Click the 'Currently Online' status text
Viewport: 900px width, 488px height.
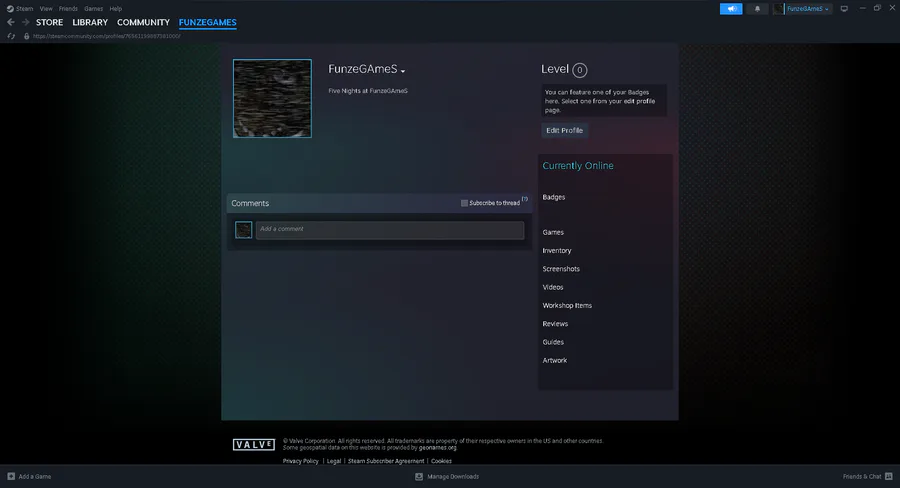[578, 165]
